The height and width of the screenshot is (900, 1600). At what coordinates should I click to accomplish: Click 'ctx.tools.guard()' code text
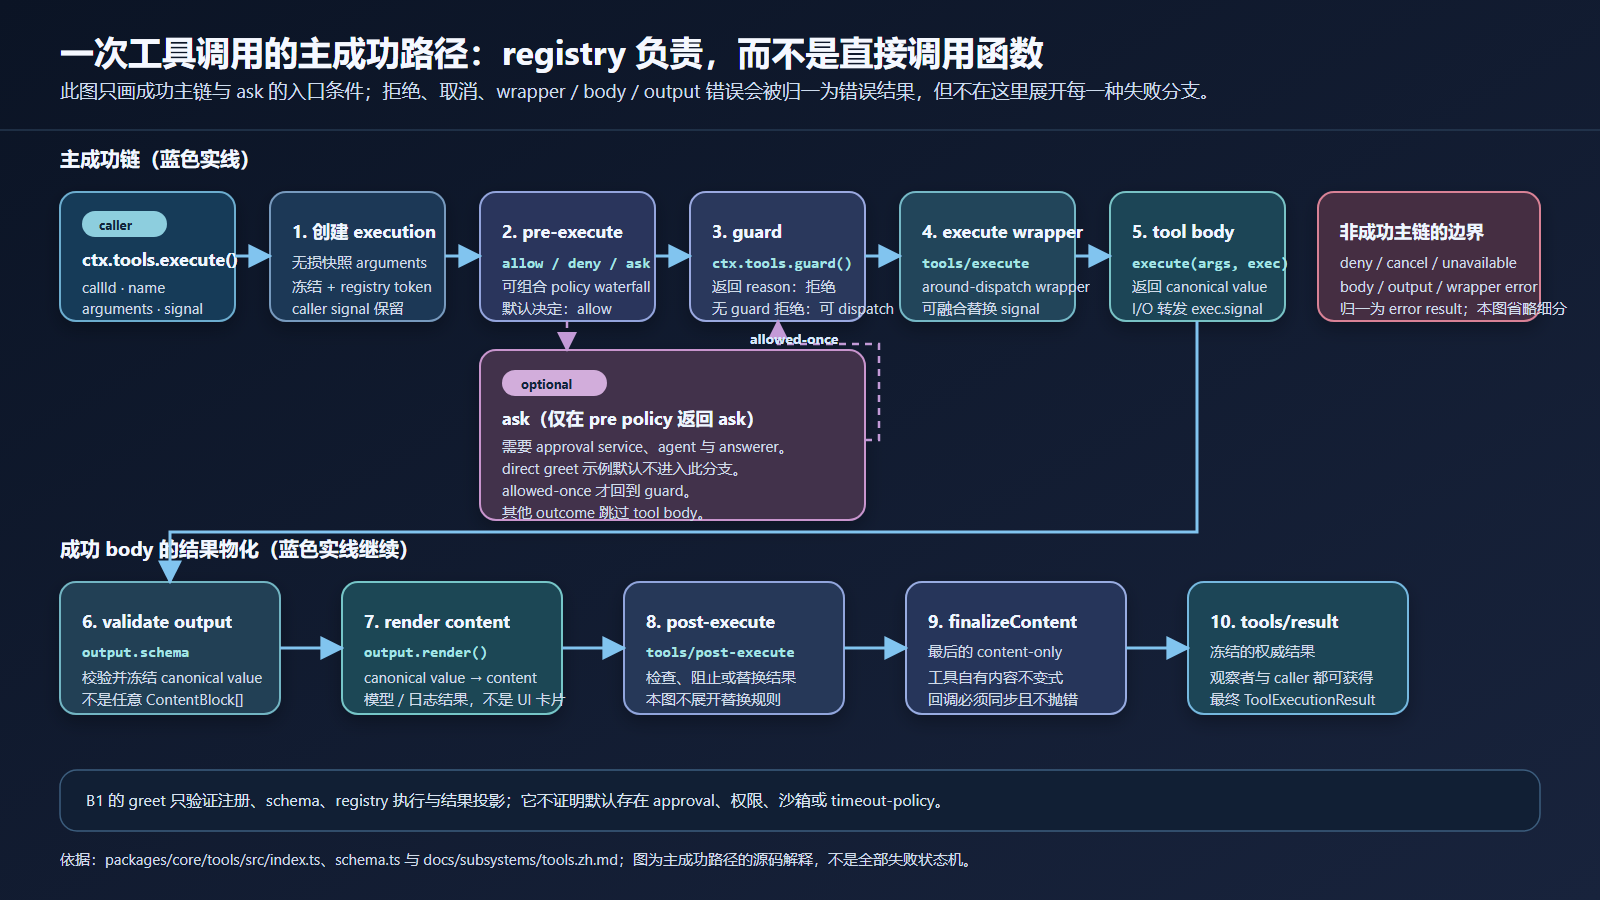[x=782, y=263]
